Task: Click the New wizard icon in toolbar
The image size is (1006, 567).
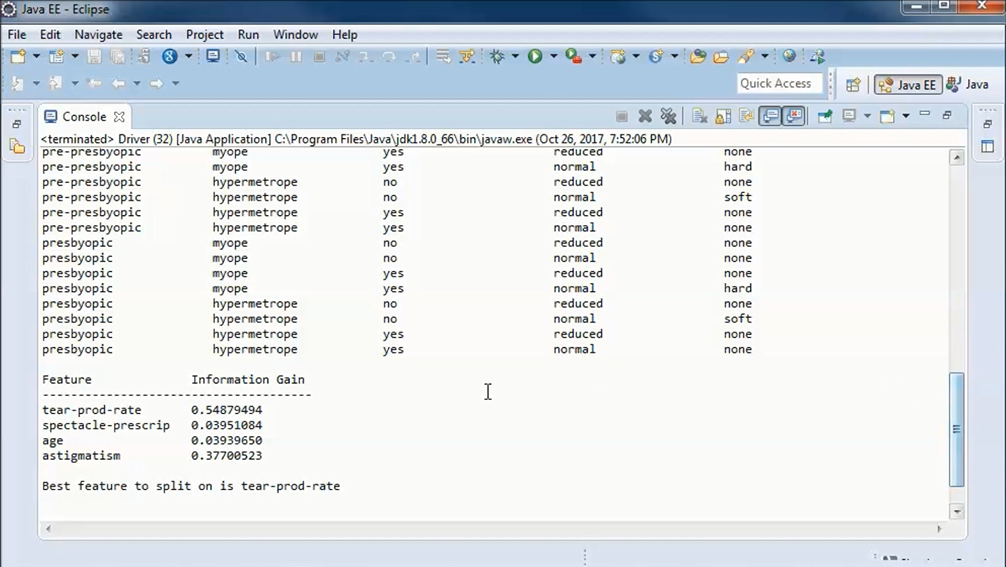Action: [18, 56]
